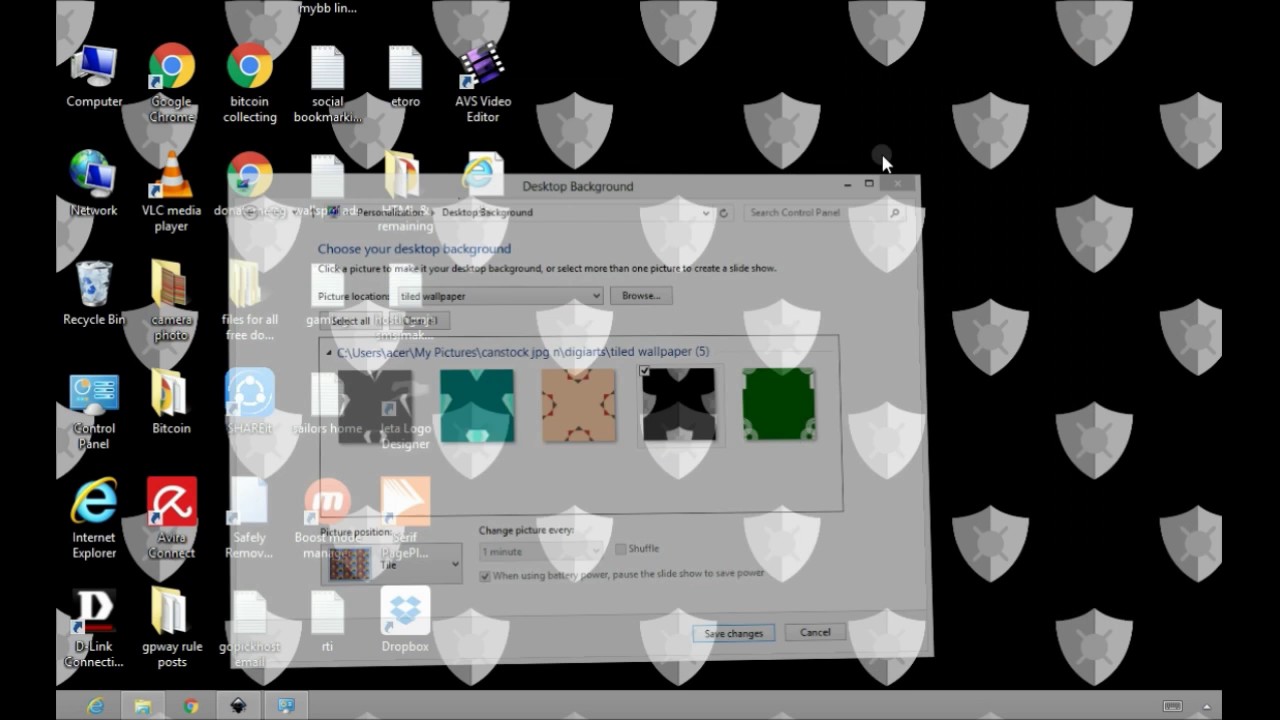Click the back arrow in Desktop Background

(251, 212)
